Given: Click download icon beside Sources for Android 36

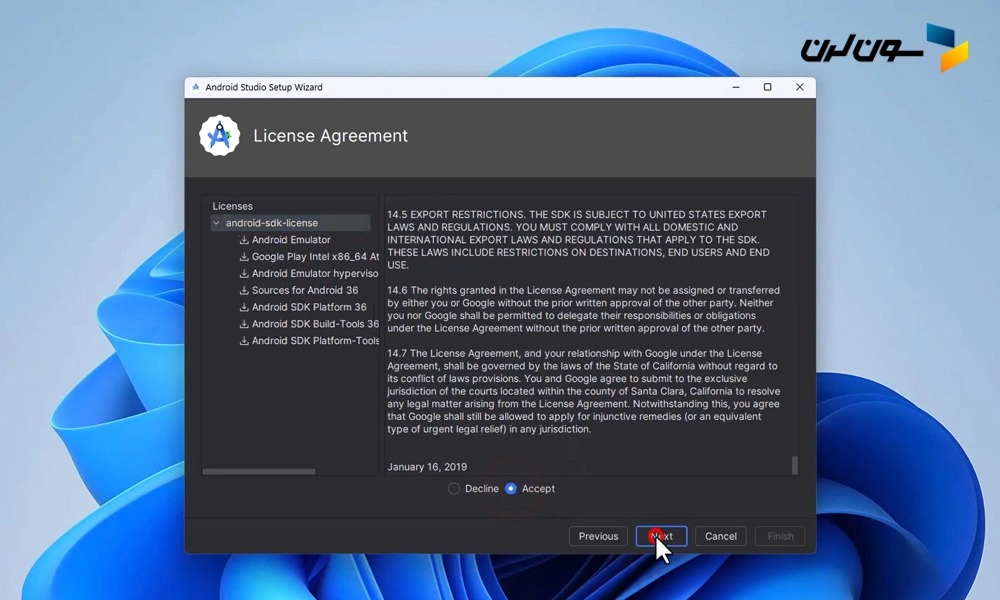Looking at the screenshot, I should [x=244, y=291].
